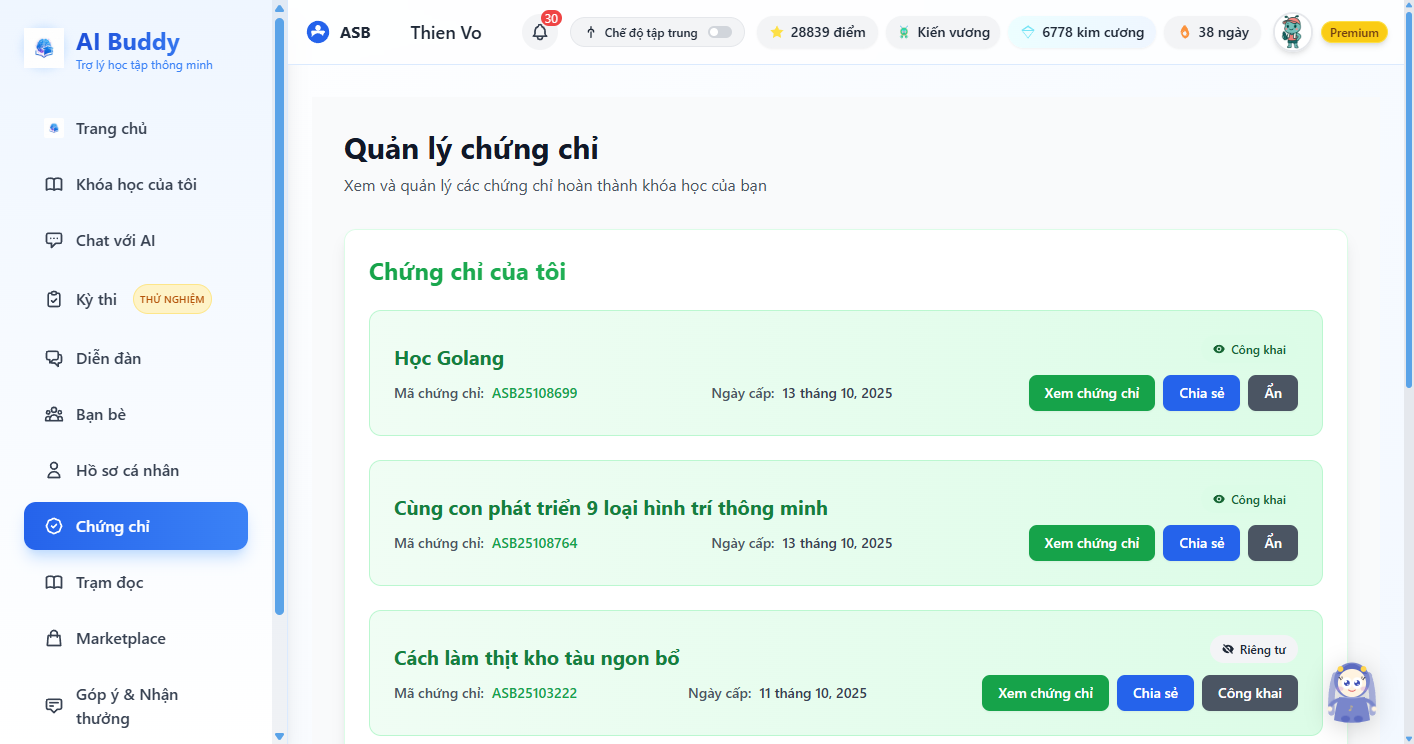Click the Thien Vo username

pyautogui.click(x=446, y=32)
